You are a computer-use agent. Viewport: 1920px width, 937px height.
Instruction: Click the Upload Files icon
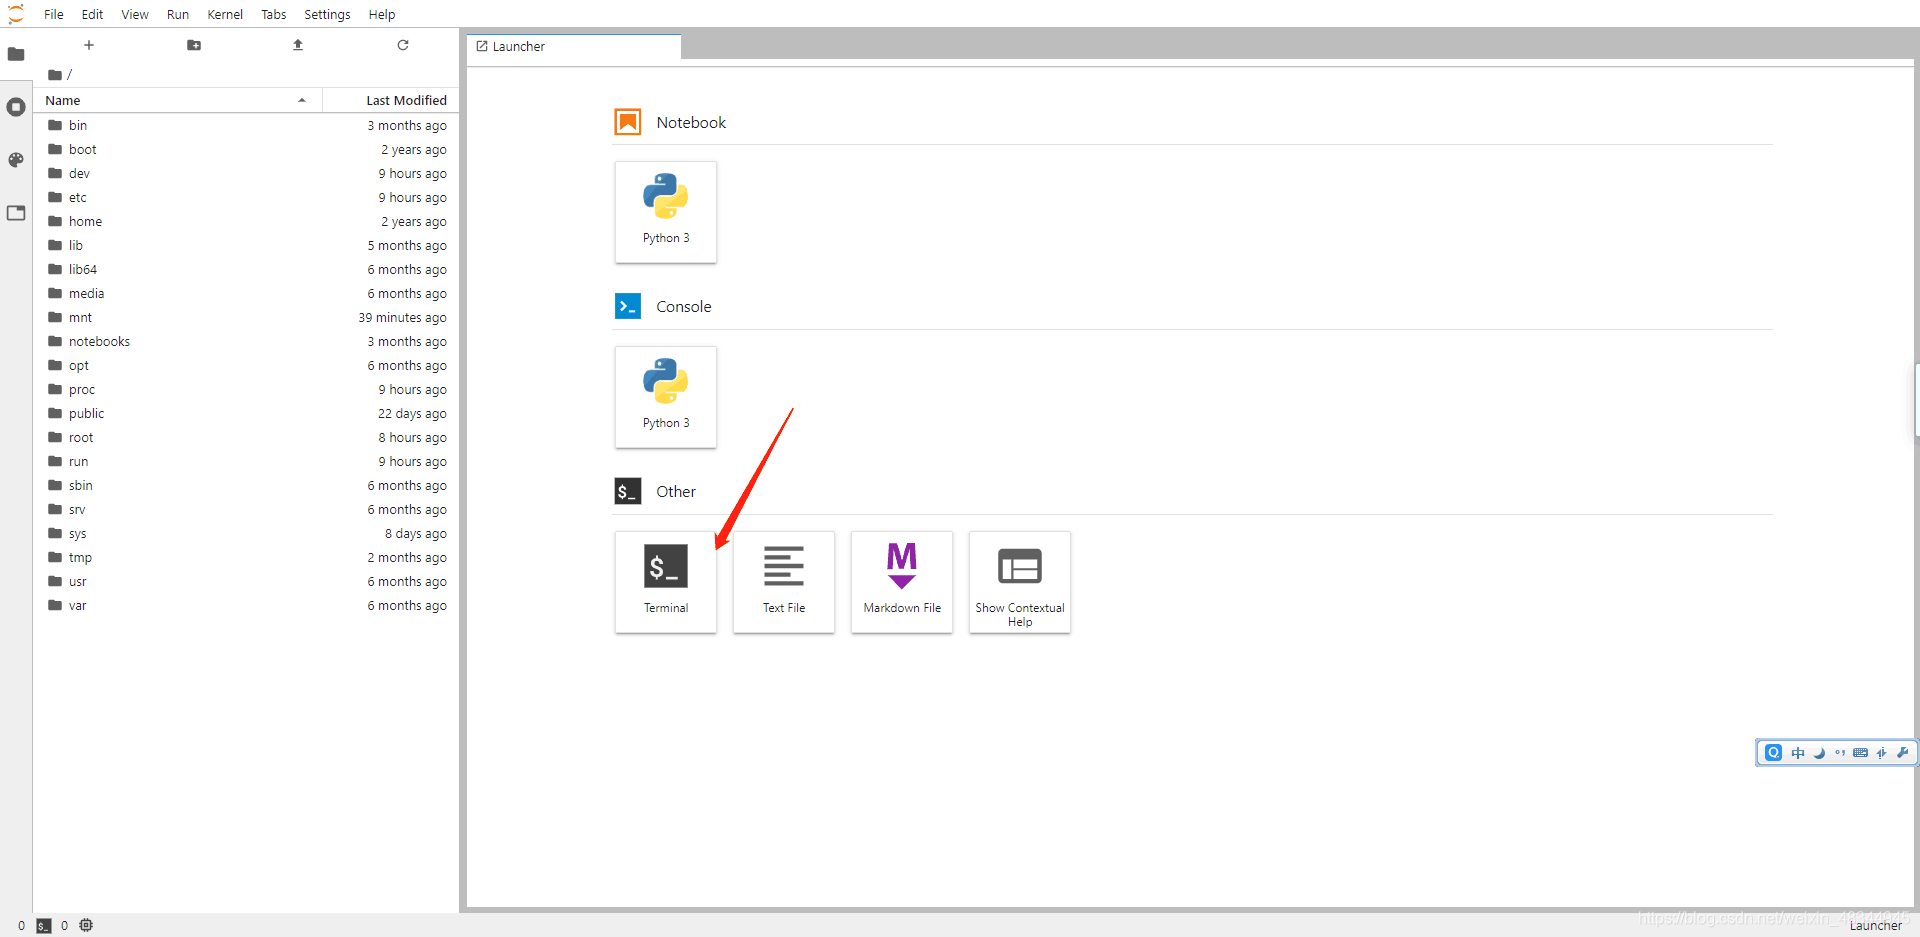point(298,45)
